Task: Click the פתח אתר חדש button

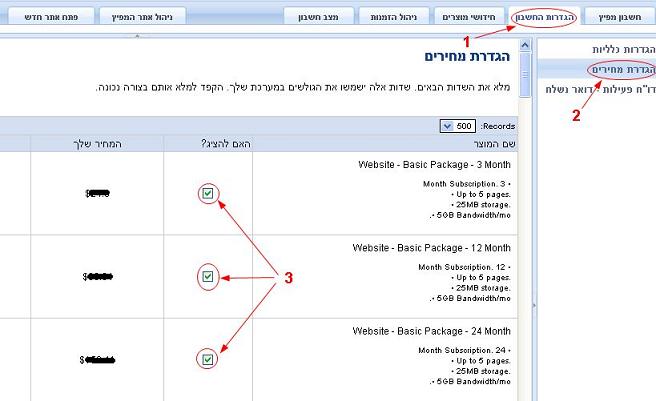Action: pyautogui.click(x=49, y=16)
